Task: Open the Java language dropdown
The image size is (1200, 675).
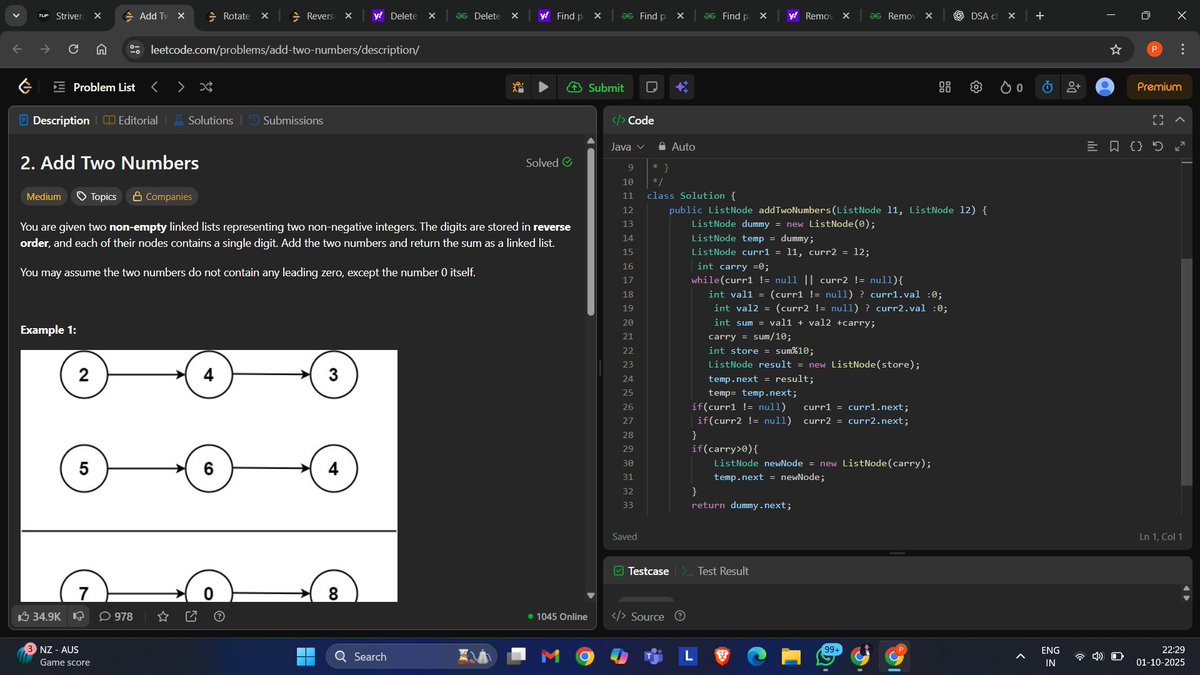Action: point(627,147)
